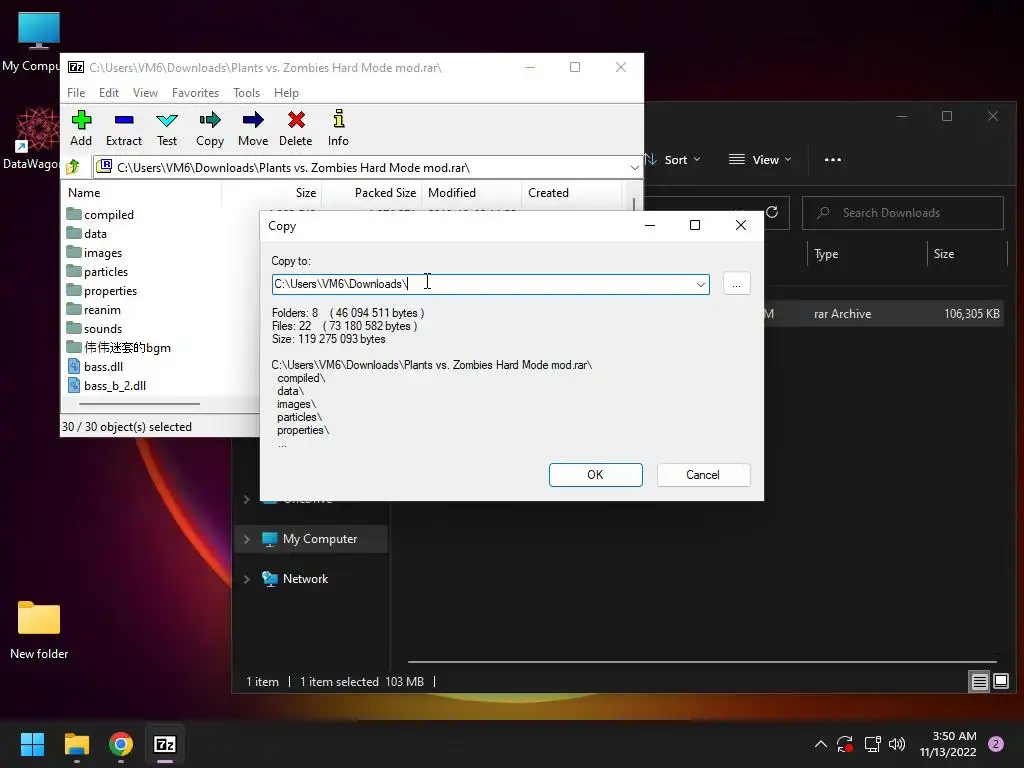Launch Google Chrome from the taskbar
This screenshot has height=768, width=1024.
tap(121, 744)
